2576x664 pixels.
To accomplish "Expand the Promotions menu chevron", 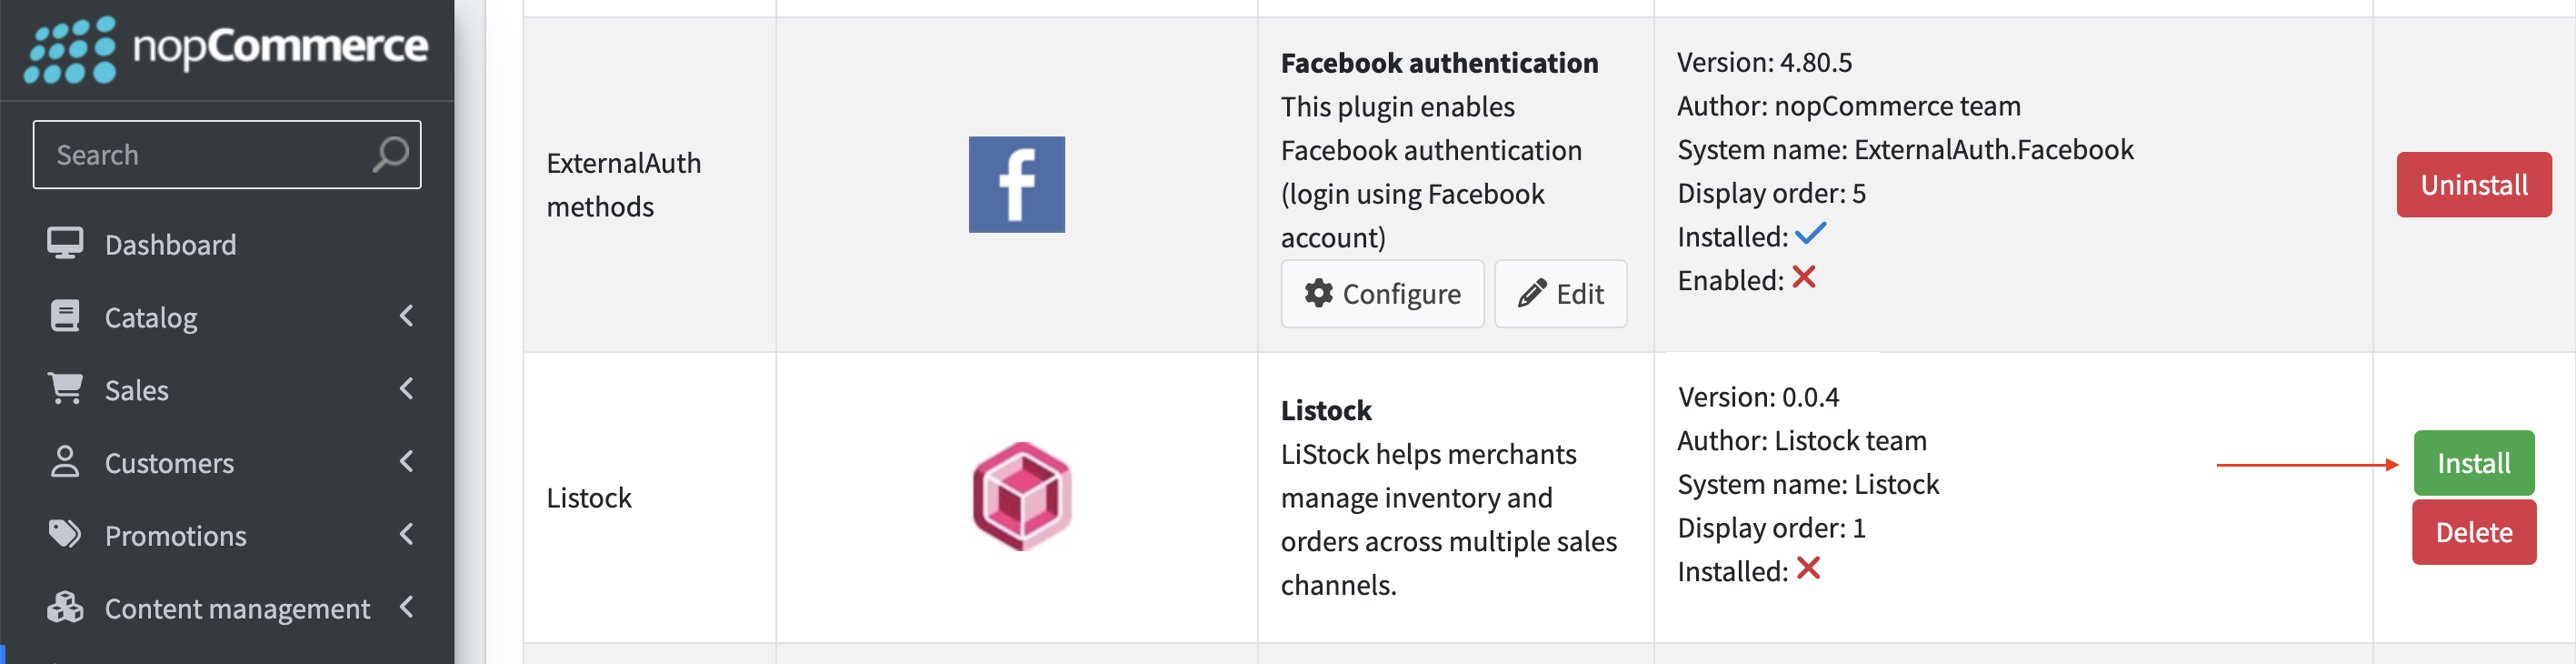I will tap(406, 535).
